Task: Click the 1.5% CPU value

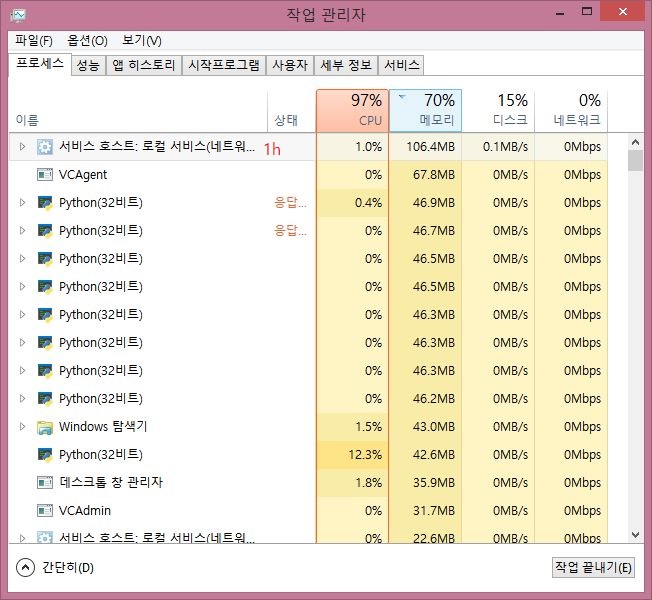Action: [368, 427]
